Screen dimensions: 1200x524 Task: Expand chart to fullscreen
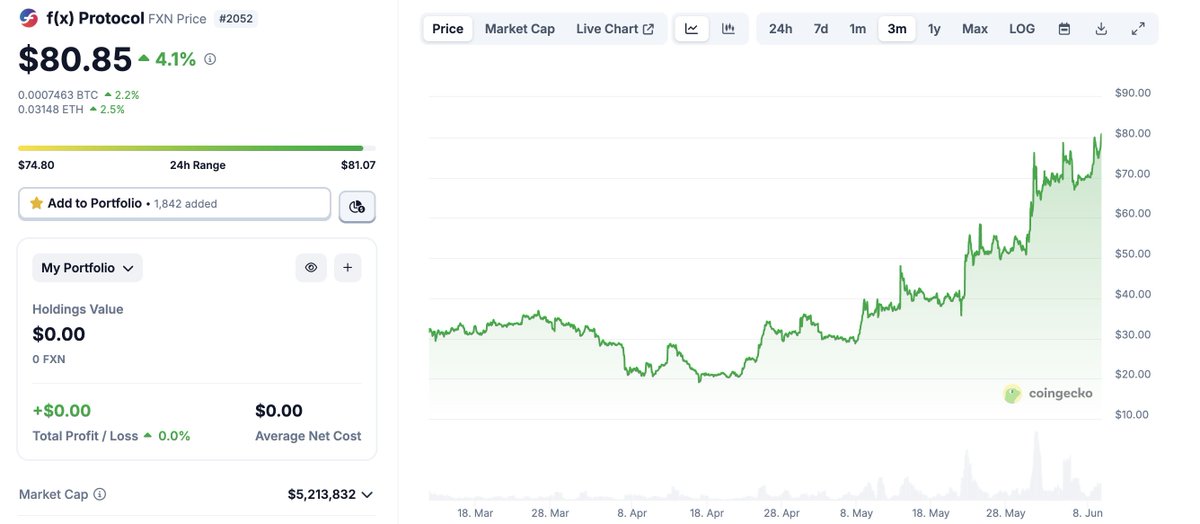coord(1138,29)
